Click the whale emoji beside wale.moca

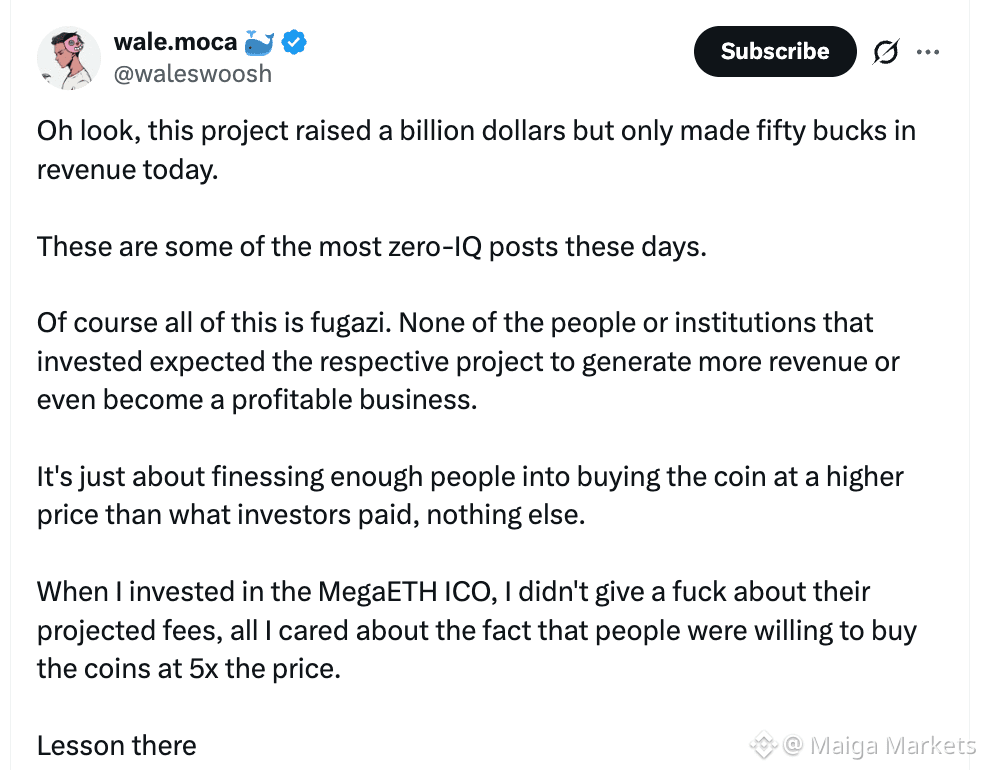pyautogui.click(x=259, y=43)
